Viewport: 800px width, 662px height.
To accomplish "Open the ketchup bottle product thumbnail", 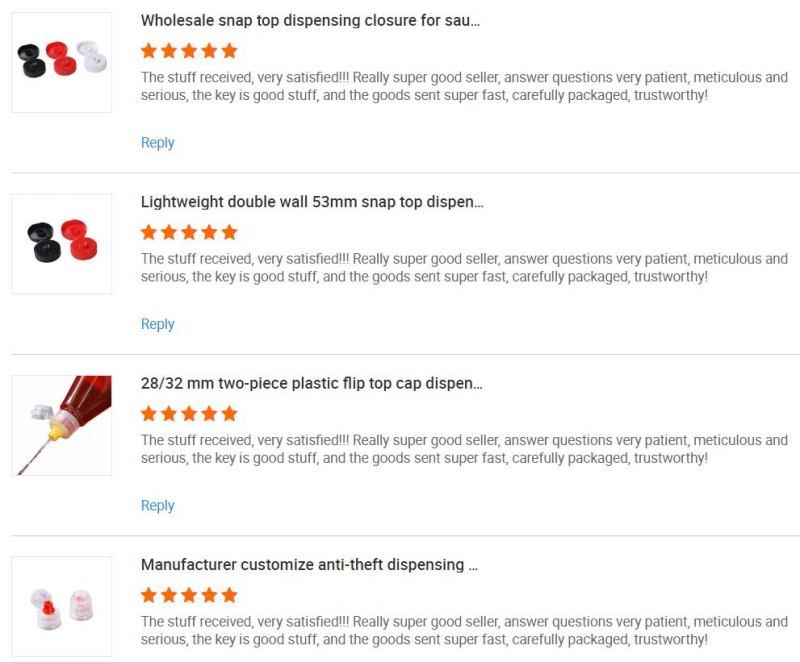I will pyautogui.click(x=61, y=425).
